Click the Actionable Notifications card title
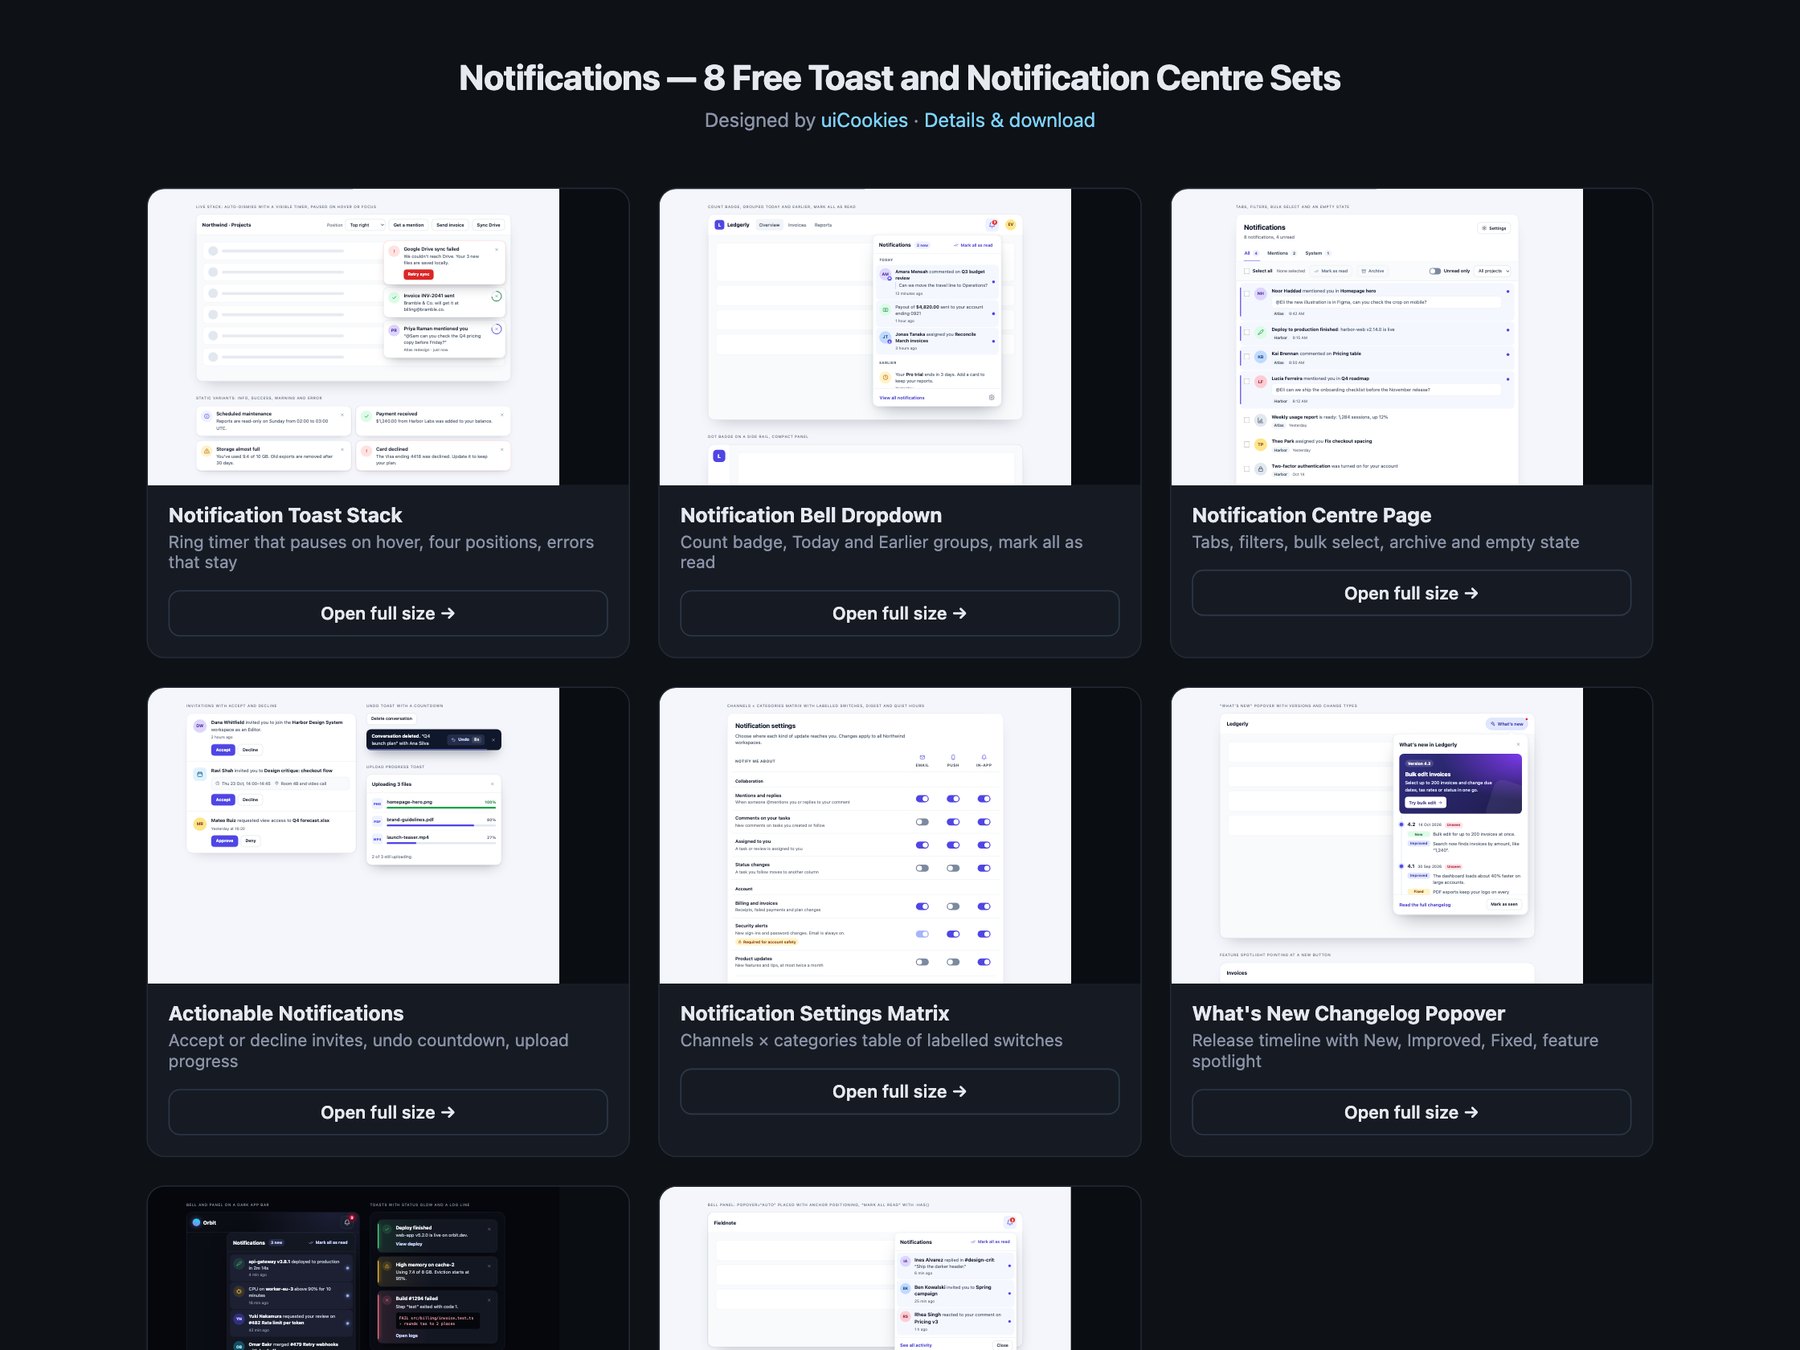Image resolution: width=1800 pixels, height=1350 pixels. pos(286,1013)
